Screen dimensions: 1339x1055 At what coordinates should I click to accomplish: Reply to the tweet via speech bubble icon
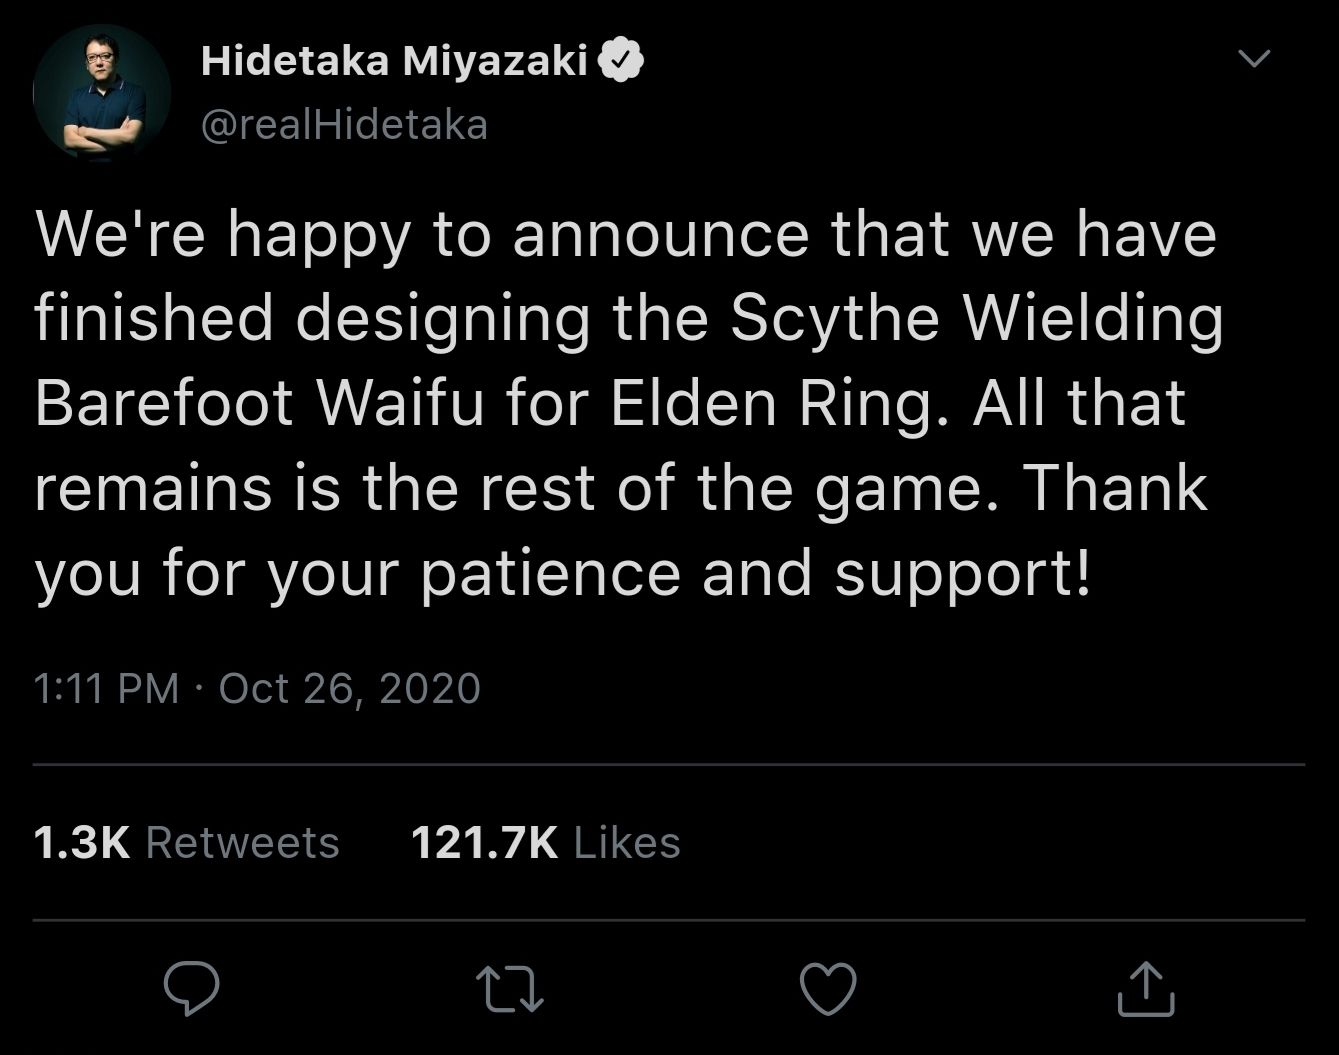tap(191, 988)
